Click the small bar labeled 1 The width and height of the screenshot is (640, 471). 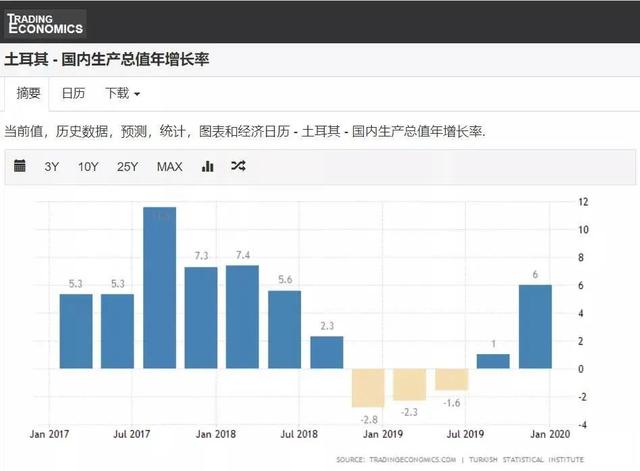493,361
